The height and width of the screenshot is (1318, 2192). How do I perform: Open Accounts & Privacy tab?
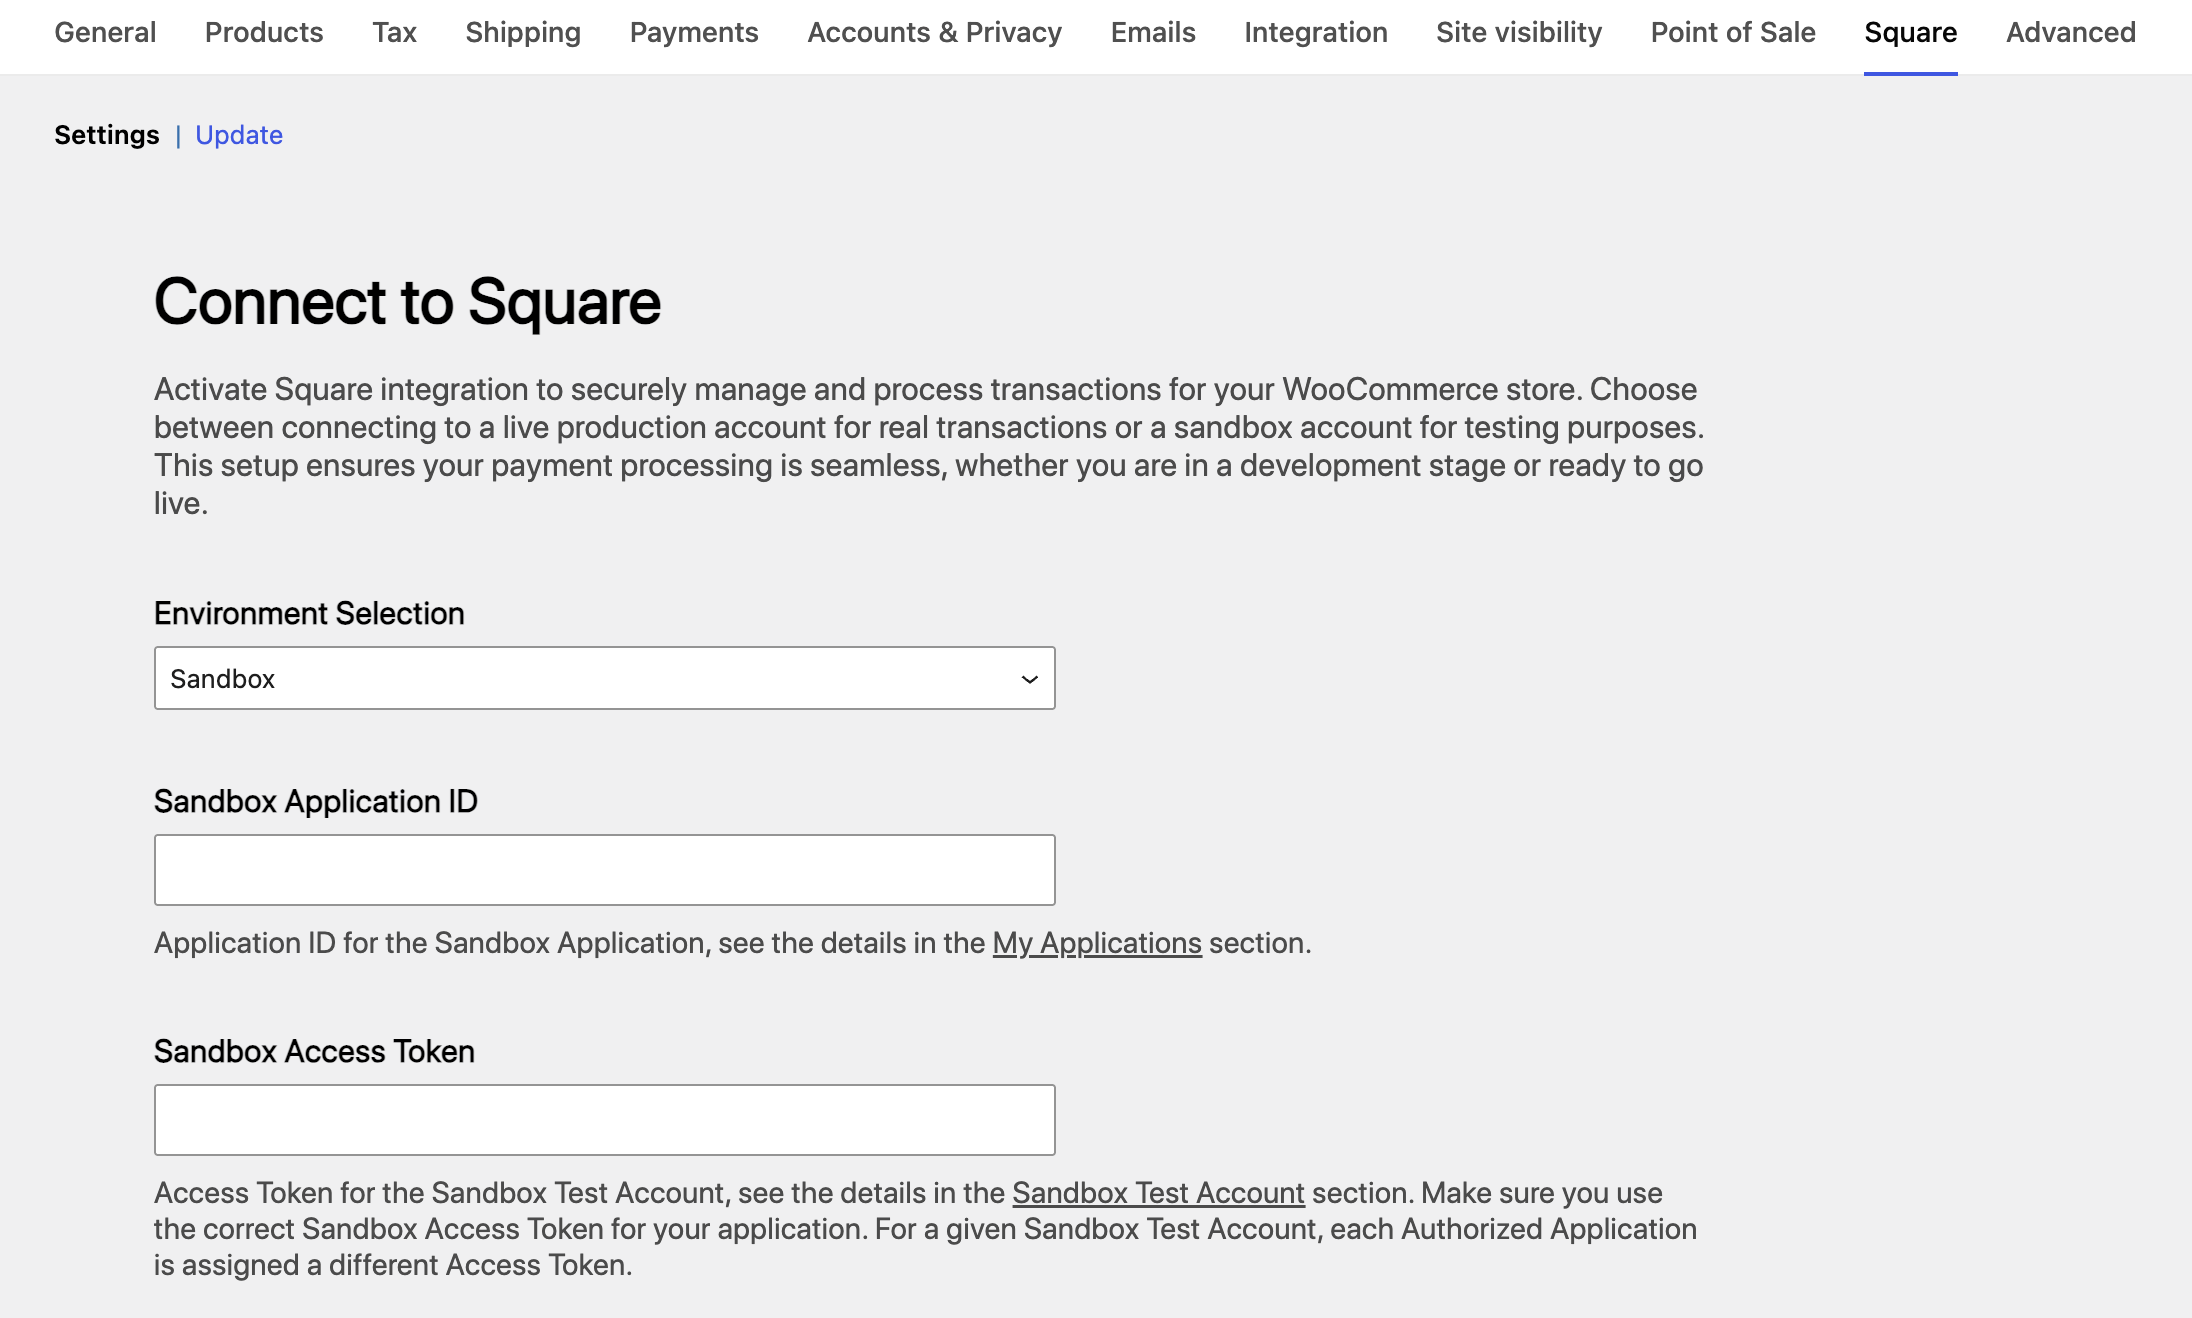(x=934, y=32)
